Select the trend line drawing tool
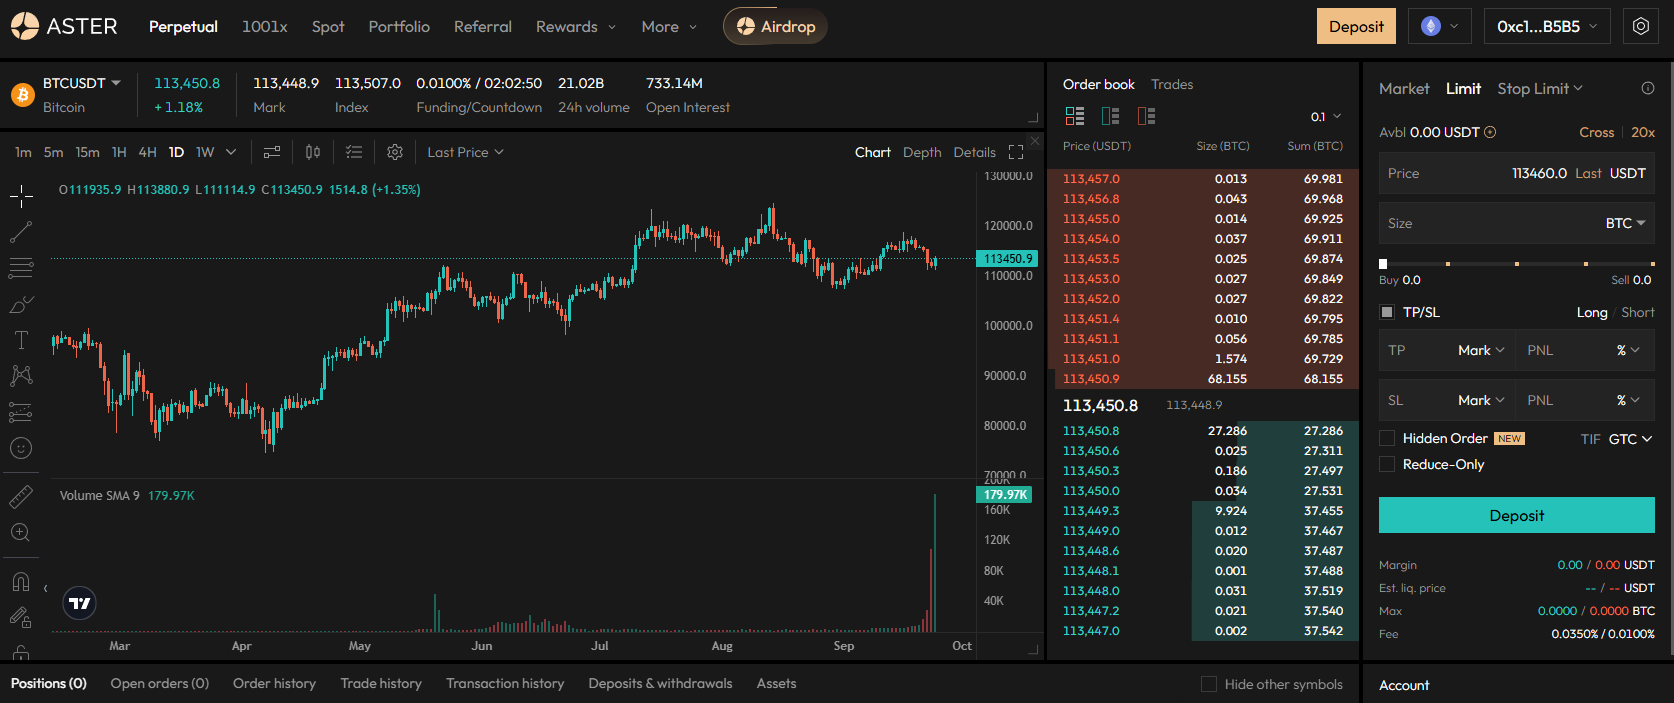 [x=21, y=232]
